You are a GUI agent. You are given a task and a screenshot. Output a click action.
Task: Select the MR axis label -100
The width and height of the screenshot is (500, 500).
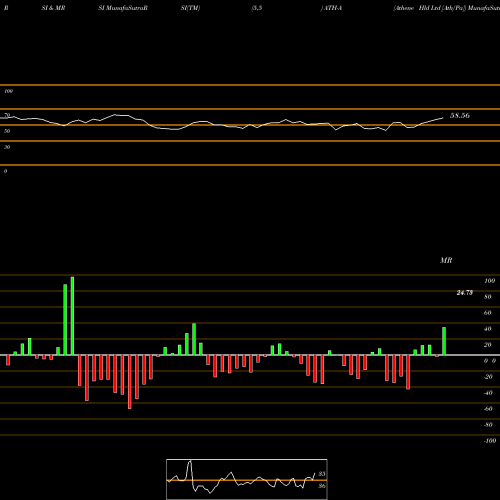[x=490, y=441]
